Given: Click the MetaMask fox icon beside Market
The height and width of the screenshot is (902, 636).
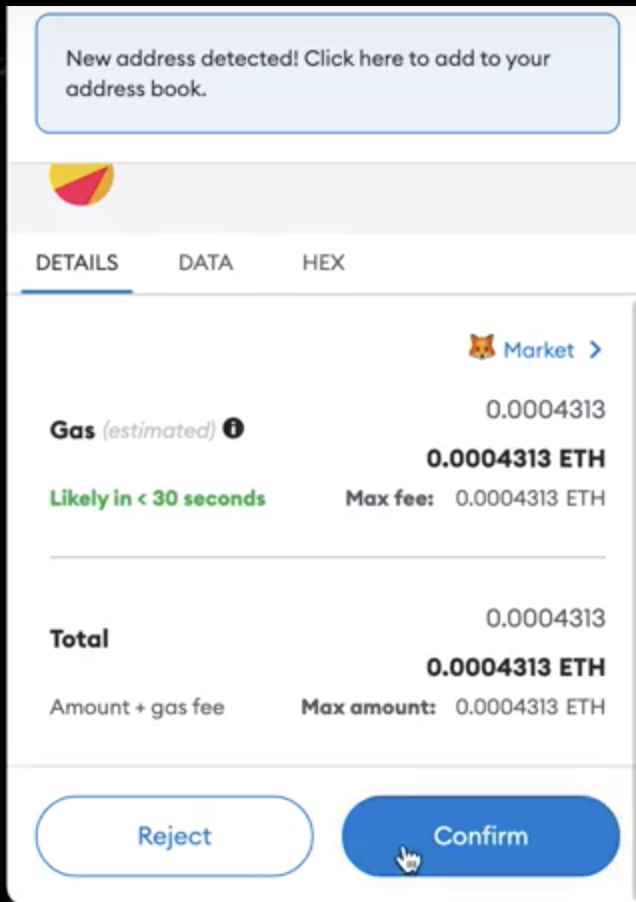Looking at the screenshot, I should pos(481,348).
